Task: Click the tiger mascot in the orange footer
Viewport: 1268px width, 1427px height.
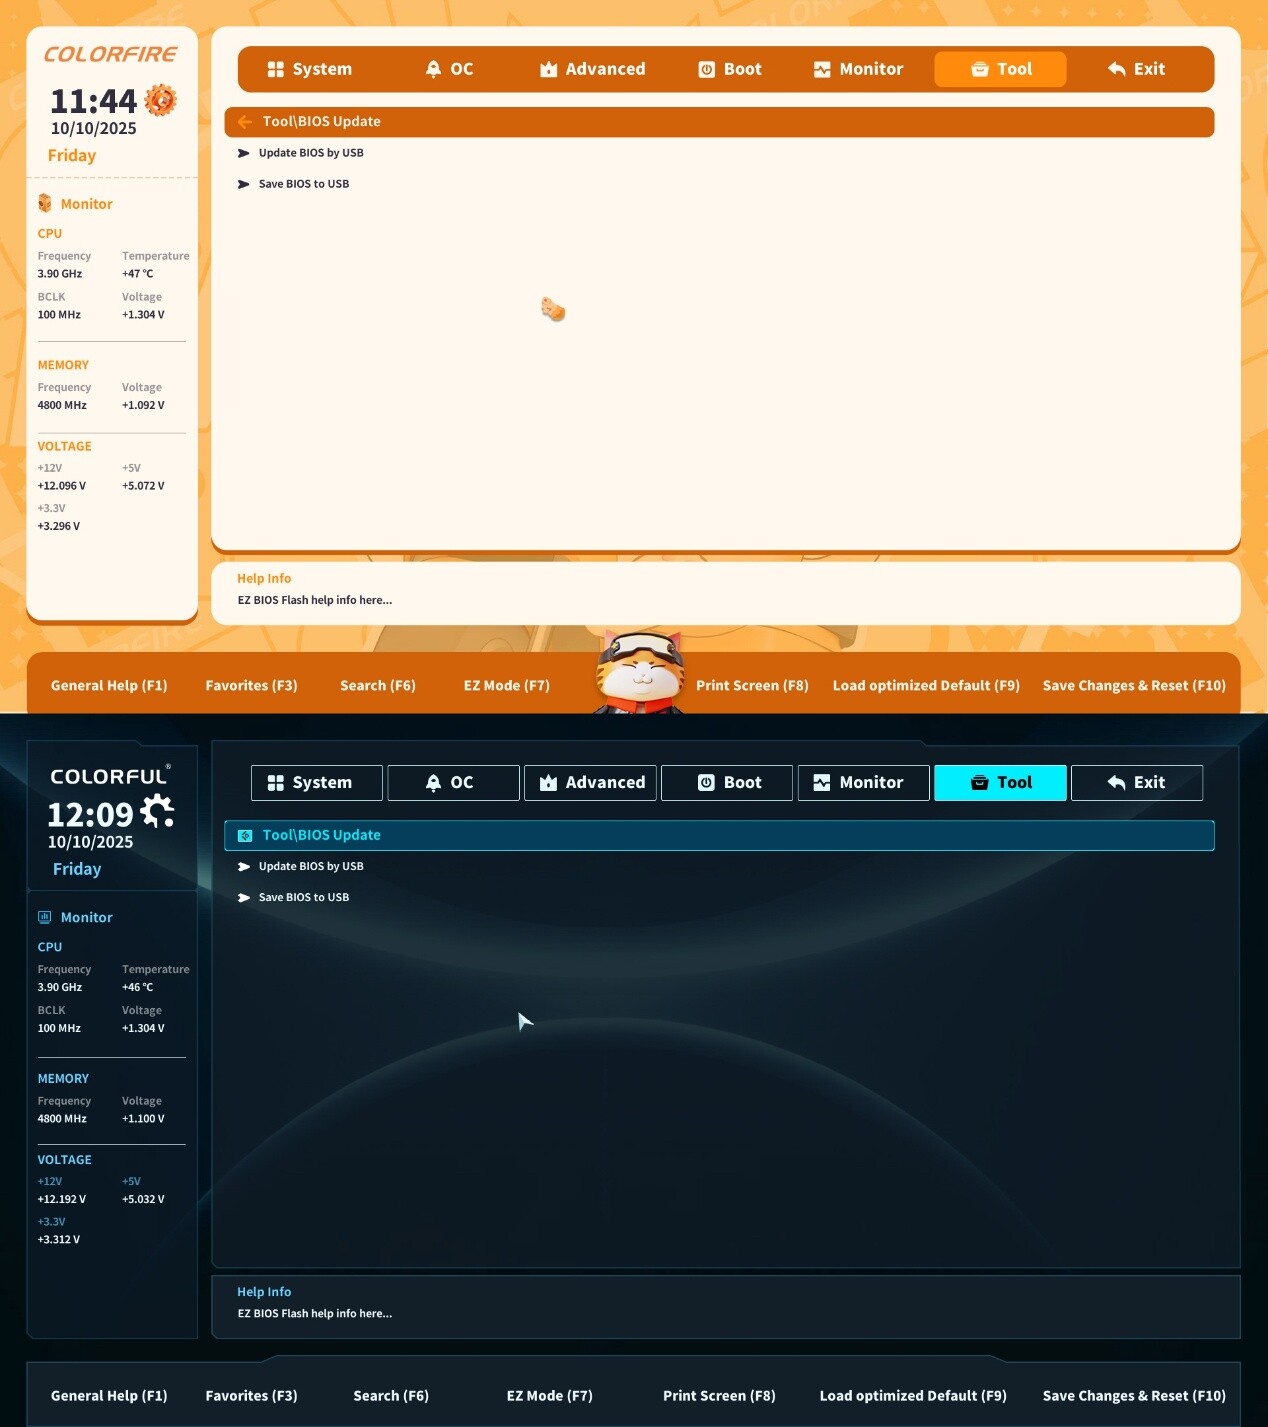Action: coord(639,672)
